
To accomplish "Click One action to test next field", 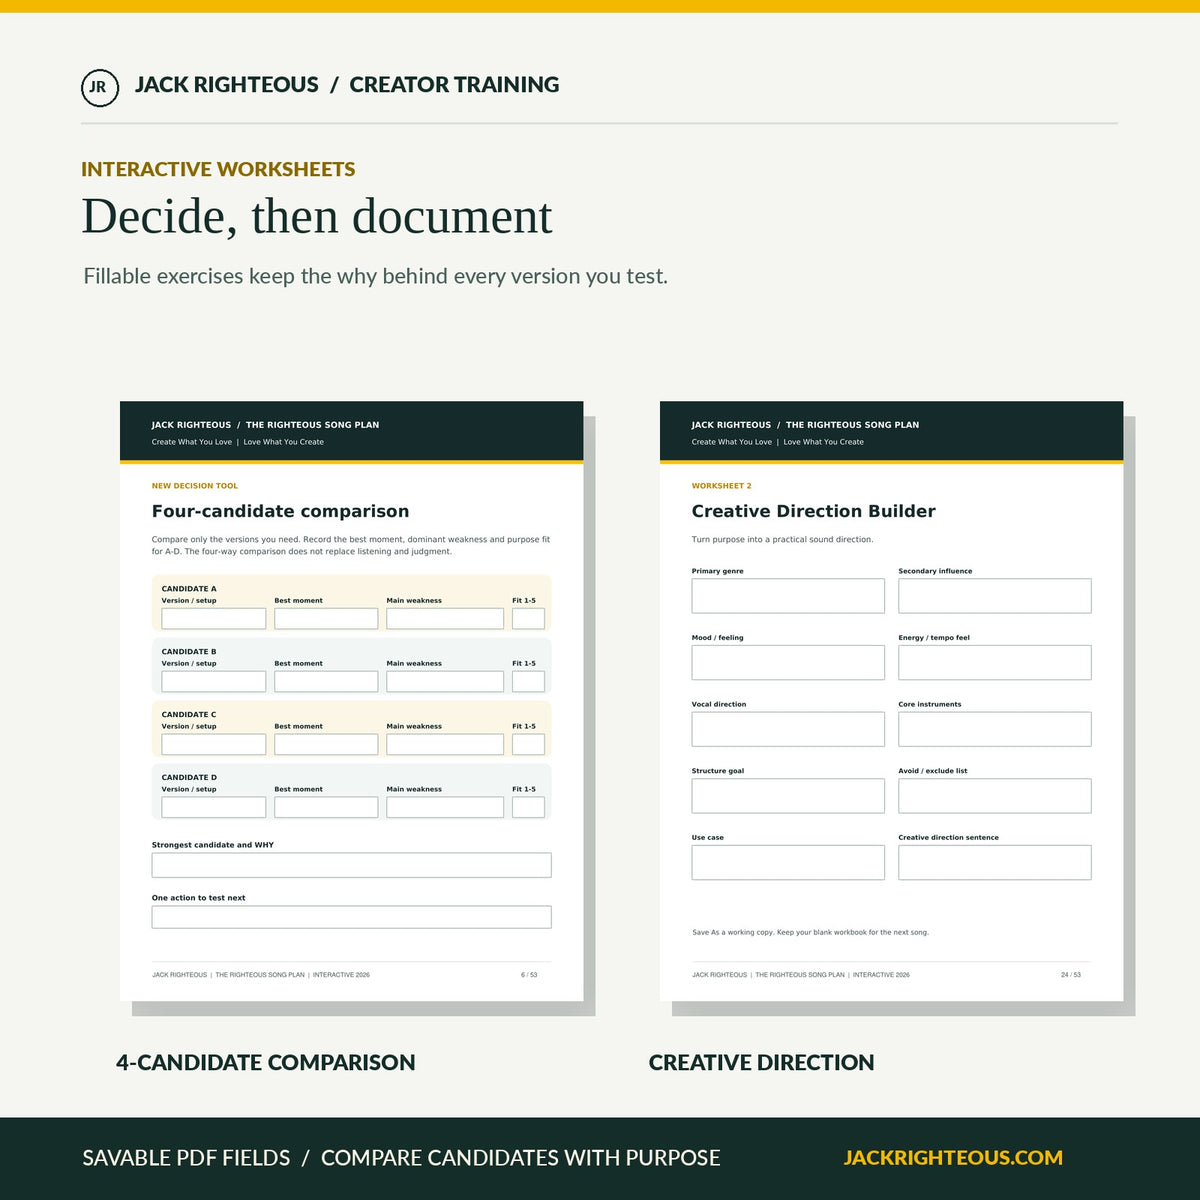I will [x=351, y=917].
